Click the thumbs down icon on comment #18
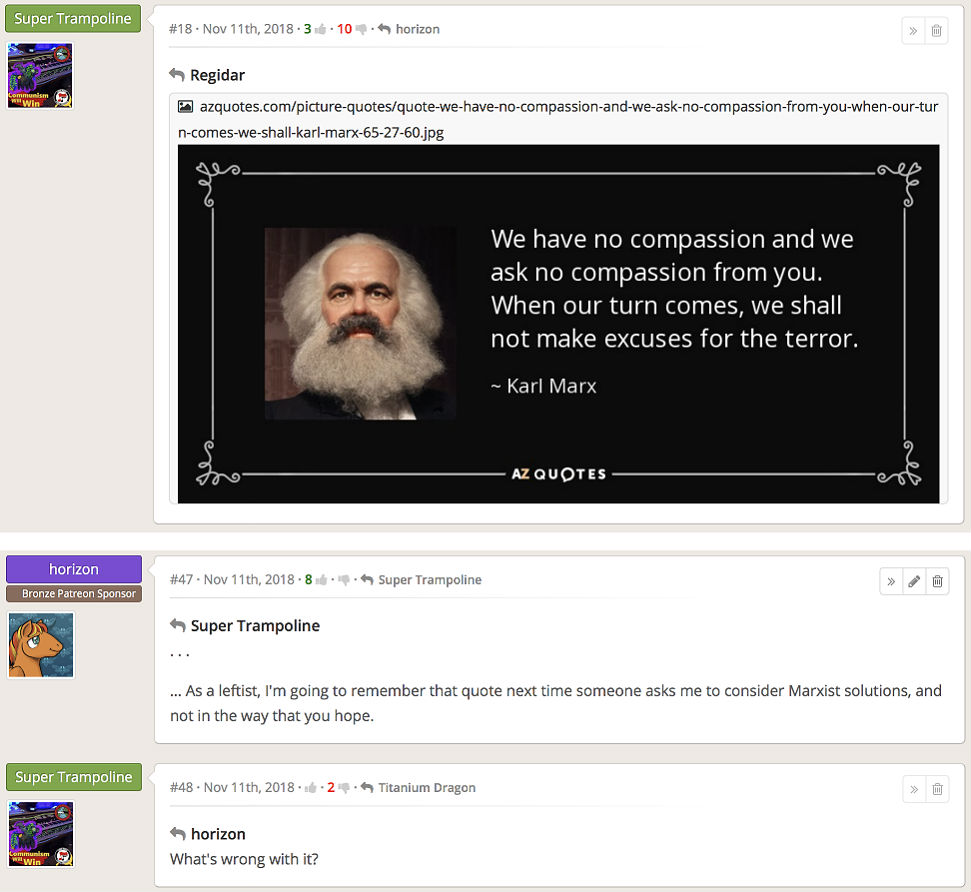971x892 pixels. pos(361,30)
